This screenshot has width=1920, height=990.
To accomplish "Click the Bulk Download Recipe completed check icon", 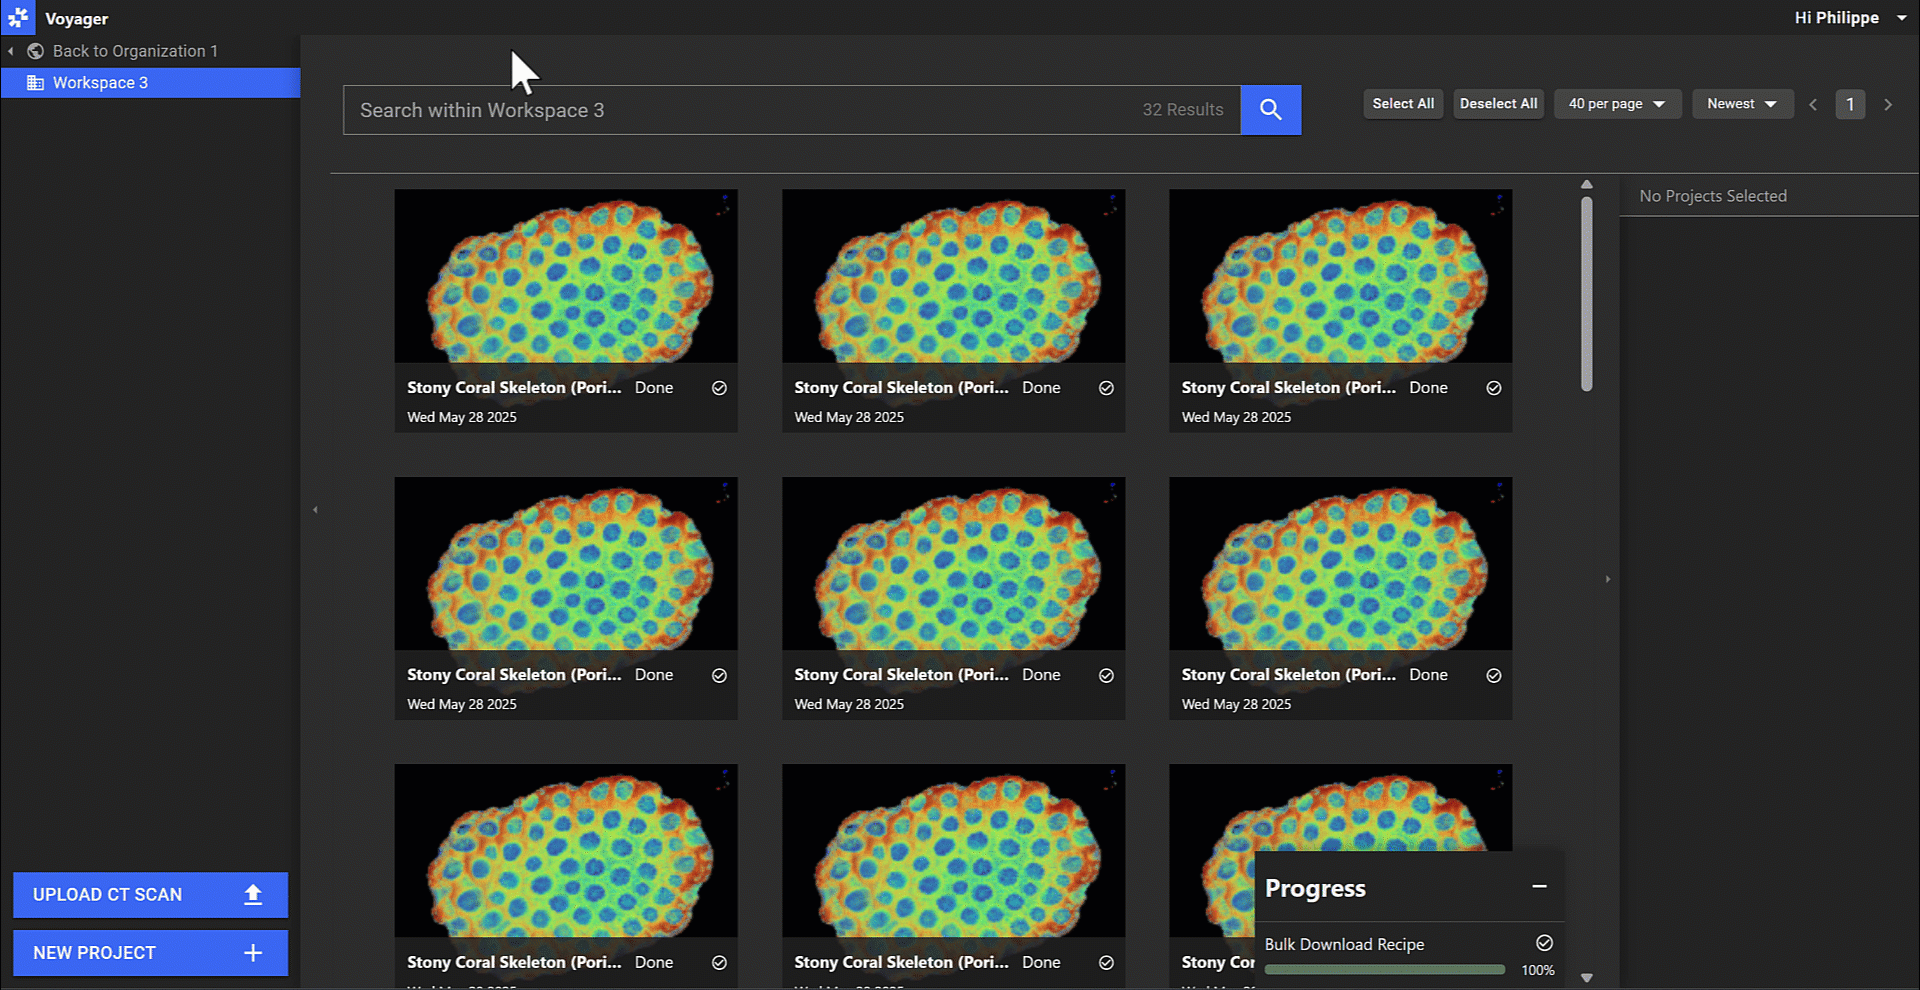I will 1544,943.
